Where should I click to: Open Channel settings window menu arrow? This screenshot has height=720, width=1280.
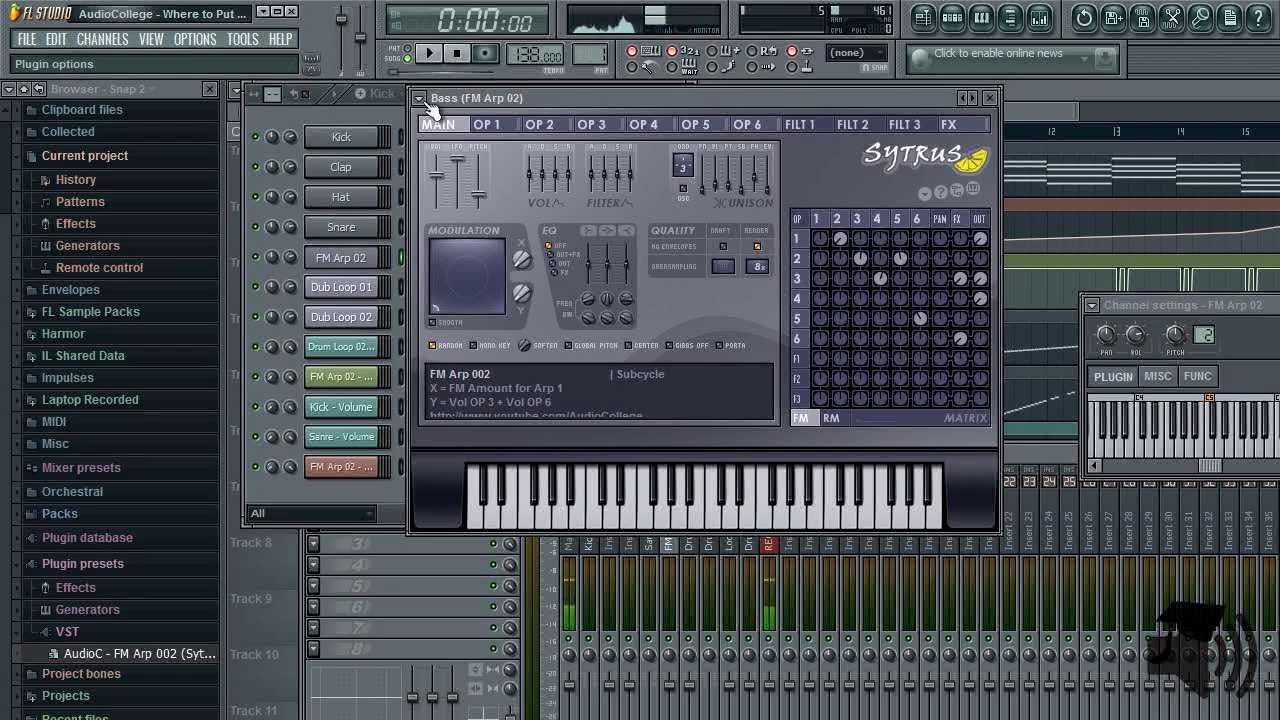(1092, 306)
